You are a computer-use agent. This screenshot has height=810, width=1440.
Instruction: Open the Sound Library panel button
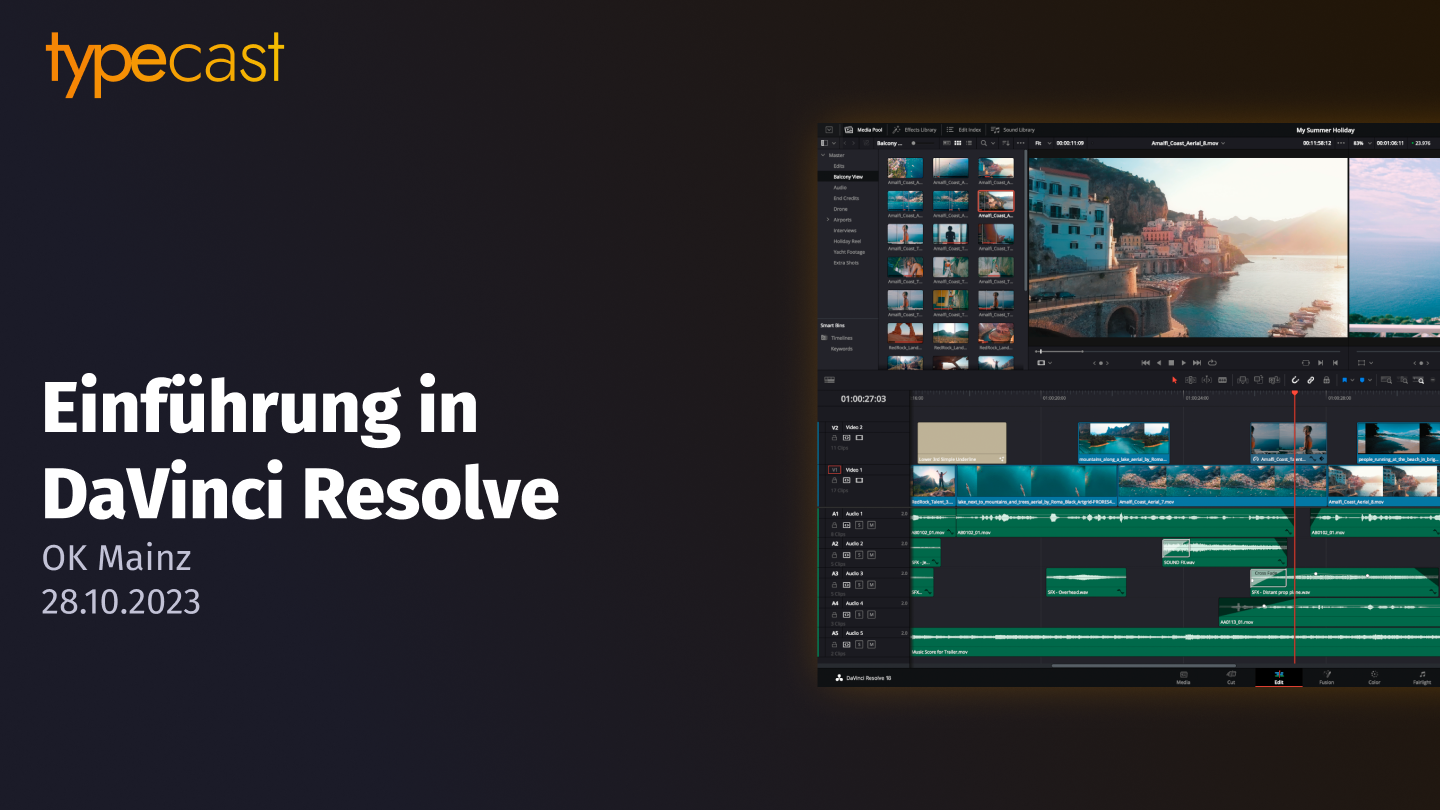pyautogui.click(x=1012, y=130)
